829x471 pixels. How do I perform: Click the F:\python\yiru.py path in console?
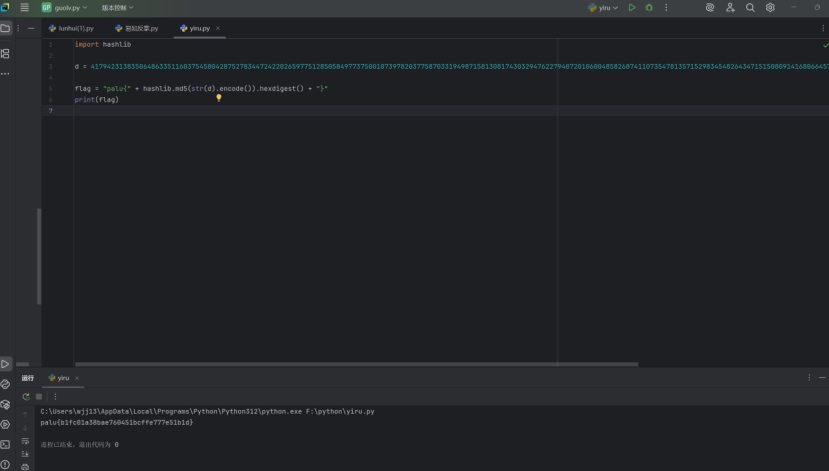click(x=340, y=411)
